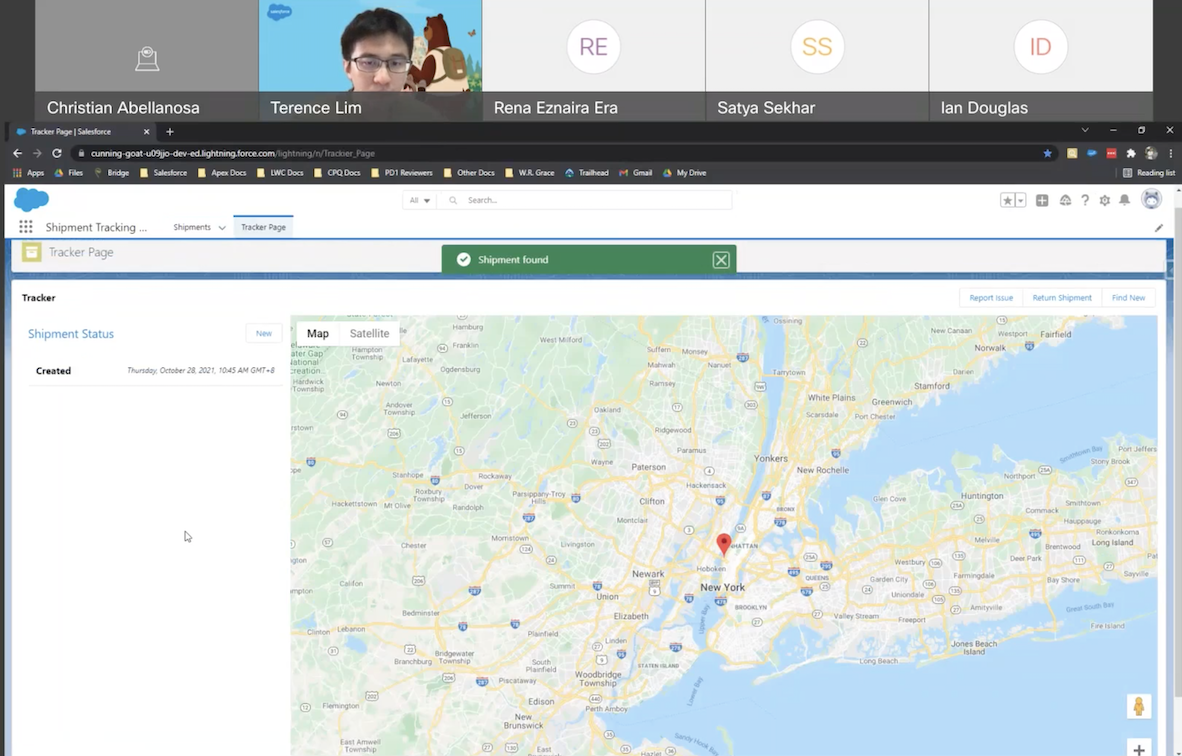1182x756 pixels.
Task: Open the CPQ Docs bookmark folder
Action: 337,173
